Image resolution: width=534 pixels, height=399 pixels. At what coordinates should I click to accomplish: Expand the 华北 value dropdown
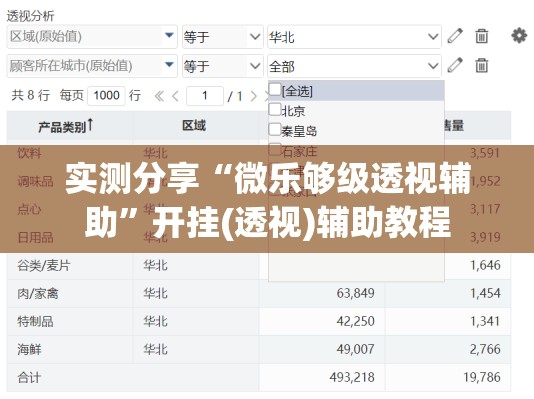point(433,36)
